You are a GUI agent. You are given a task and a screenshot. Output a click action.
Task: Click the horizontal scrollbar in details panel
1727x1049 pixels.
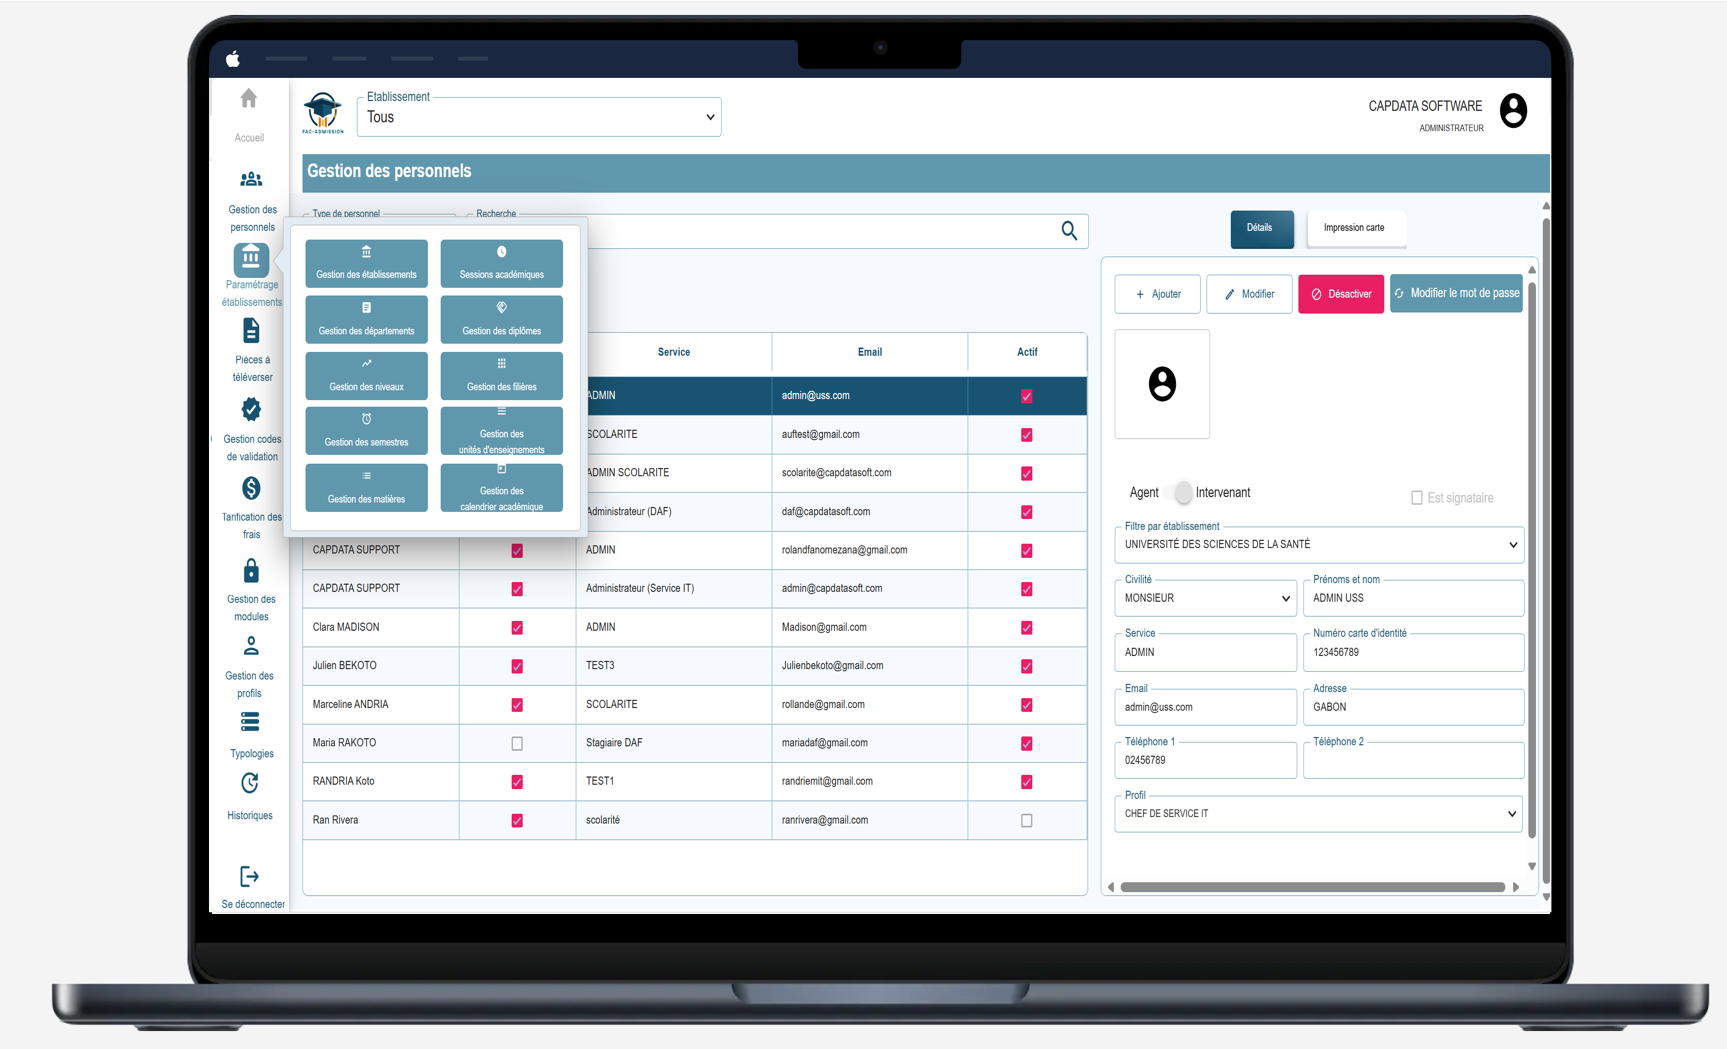(x=1312, y=887)
